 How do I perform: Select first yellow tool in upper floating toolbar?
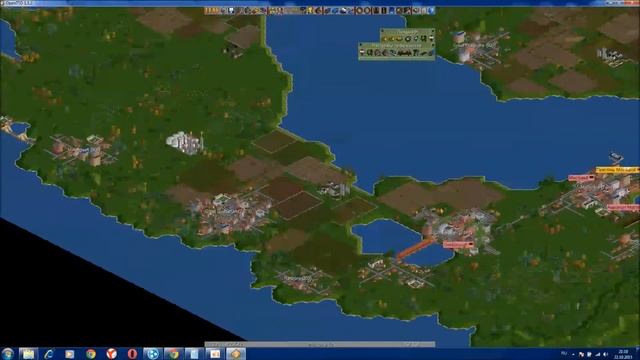click(385, 39)
